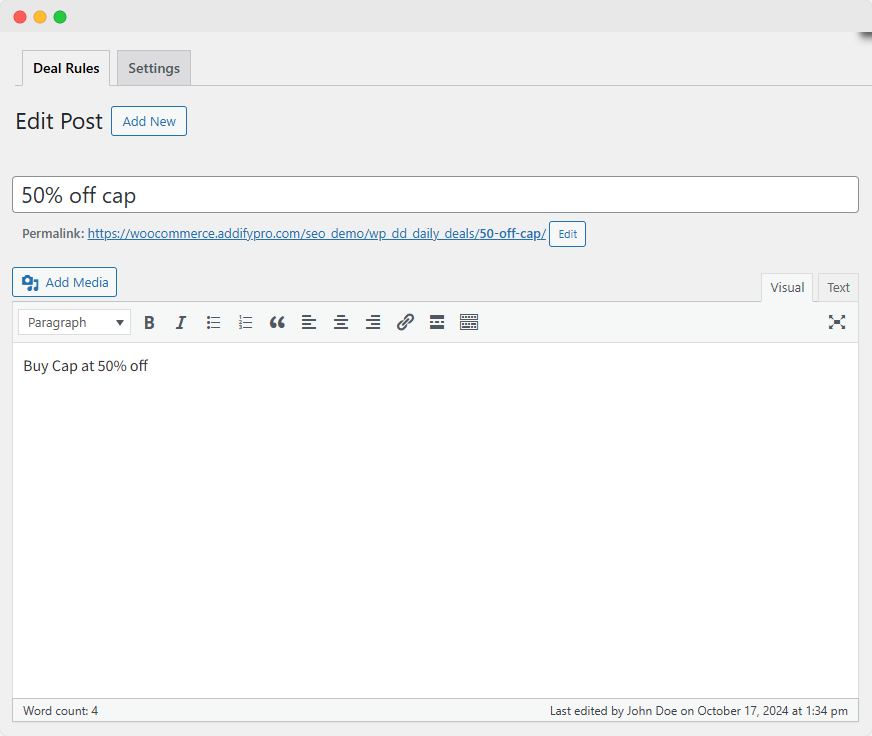Viewport: 872px width, 736px height.
Task: Insert or edit a link
Action: [x=405, y=322]
